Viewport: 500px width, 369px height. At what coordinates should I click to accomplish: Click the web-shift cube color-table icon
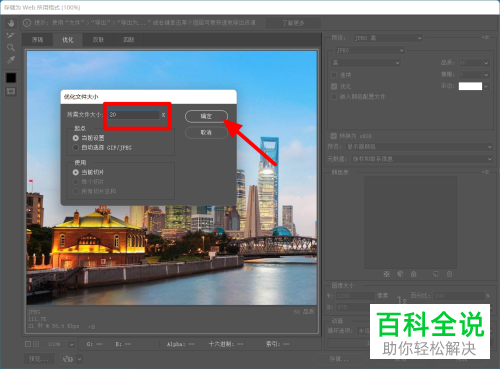tap(400, 274)
